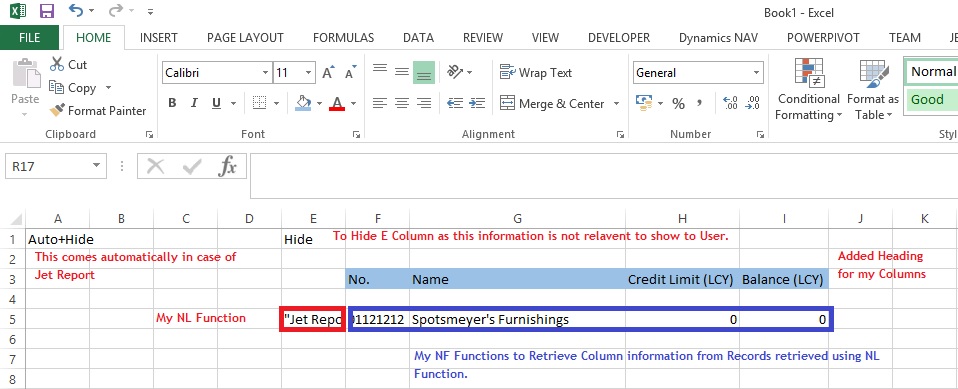
Task: Open Format as Table menu
Action: click(x=873, y=89)
